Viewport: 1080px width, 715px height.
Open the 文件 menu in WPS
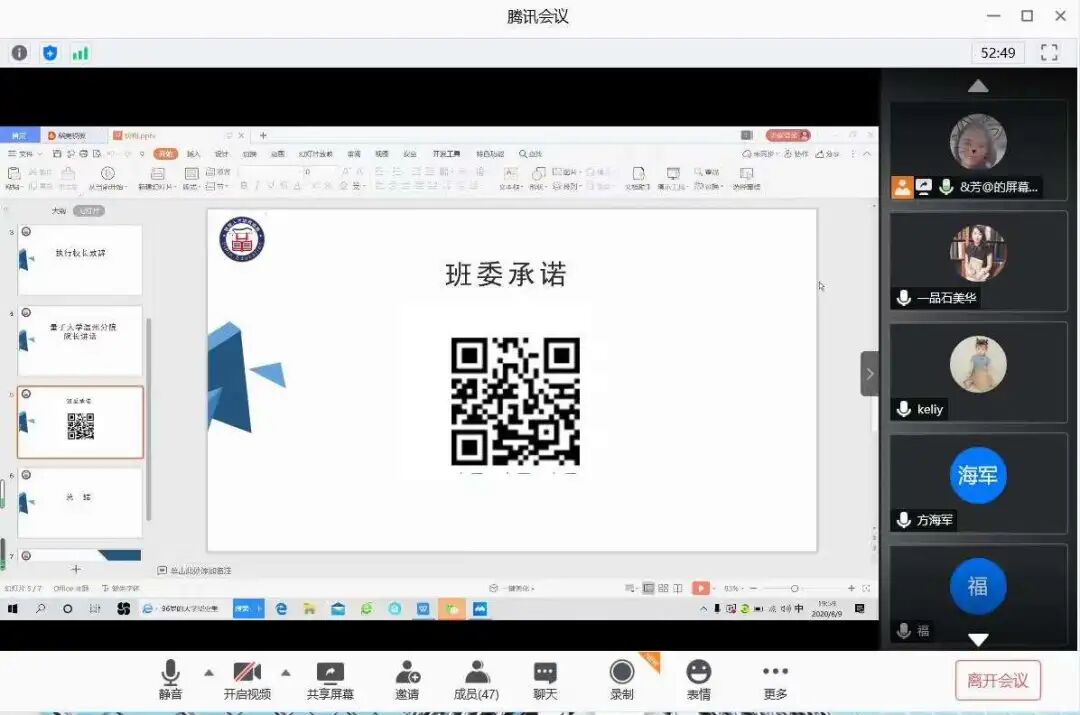pos(25,154)
